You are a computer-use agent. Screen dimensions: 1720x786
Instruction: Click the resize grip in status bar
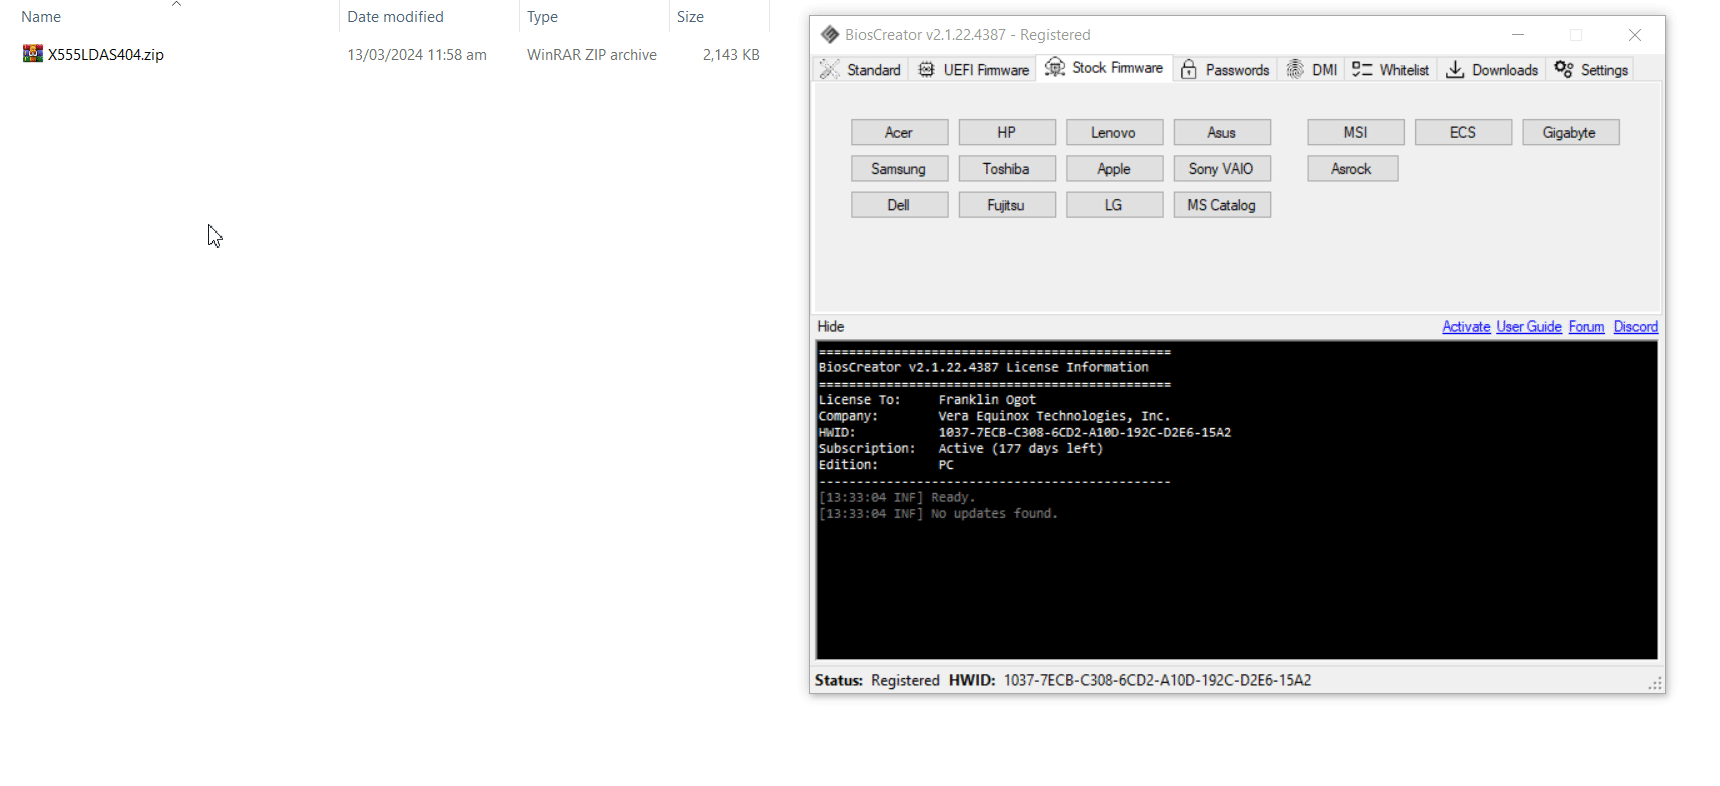(x=1655, y=683)
